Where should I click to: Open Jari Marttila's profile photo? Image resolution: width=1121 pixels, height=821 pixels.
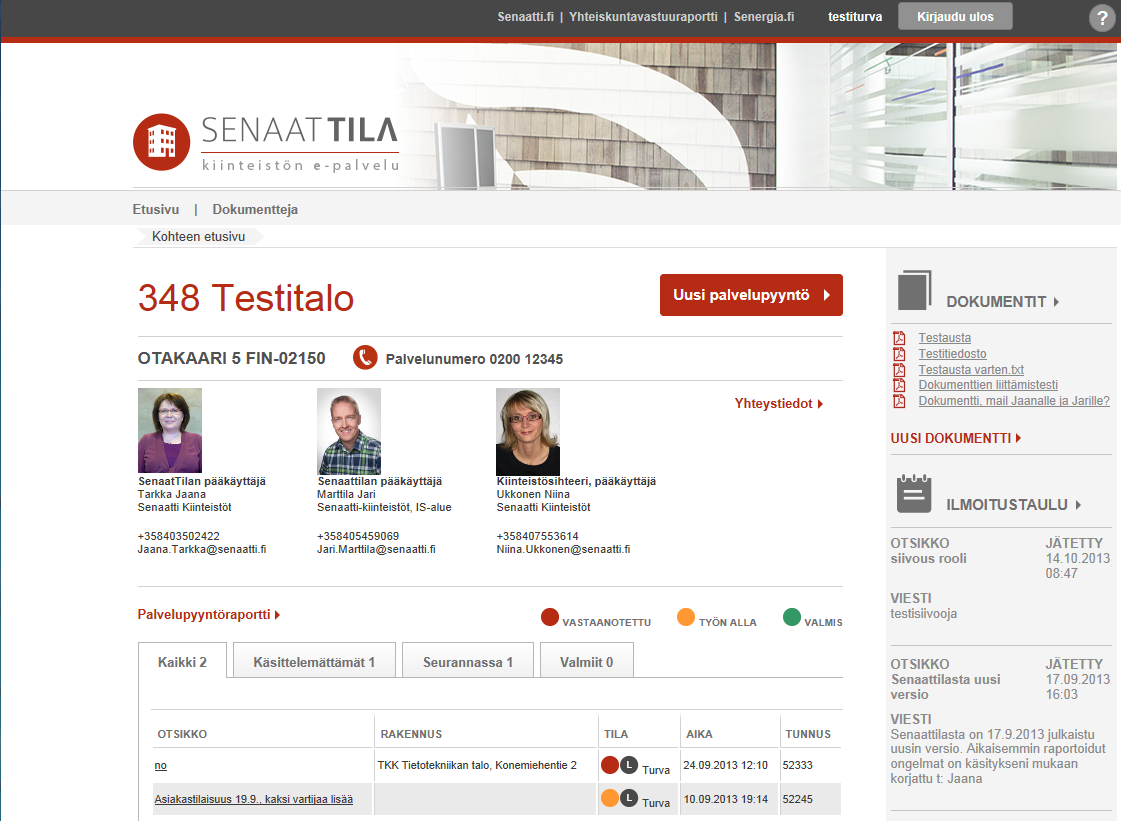[349, 431]
